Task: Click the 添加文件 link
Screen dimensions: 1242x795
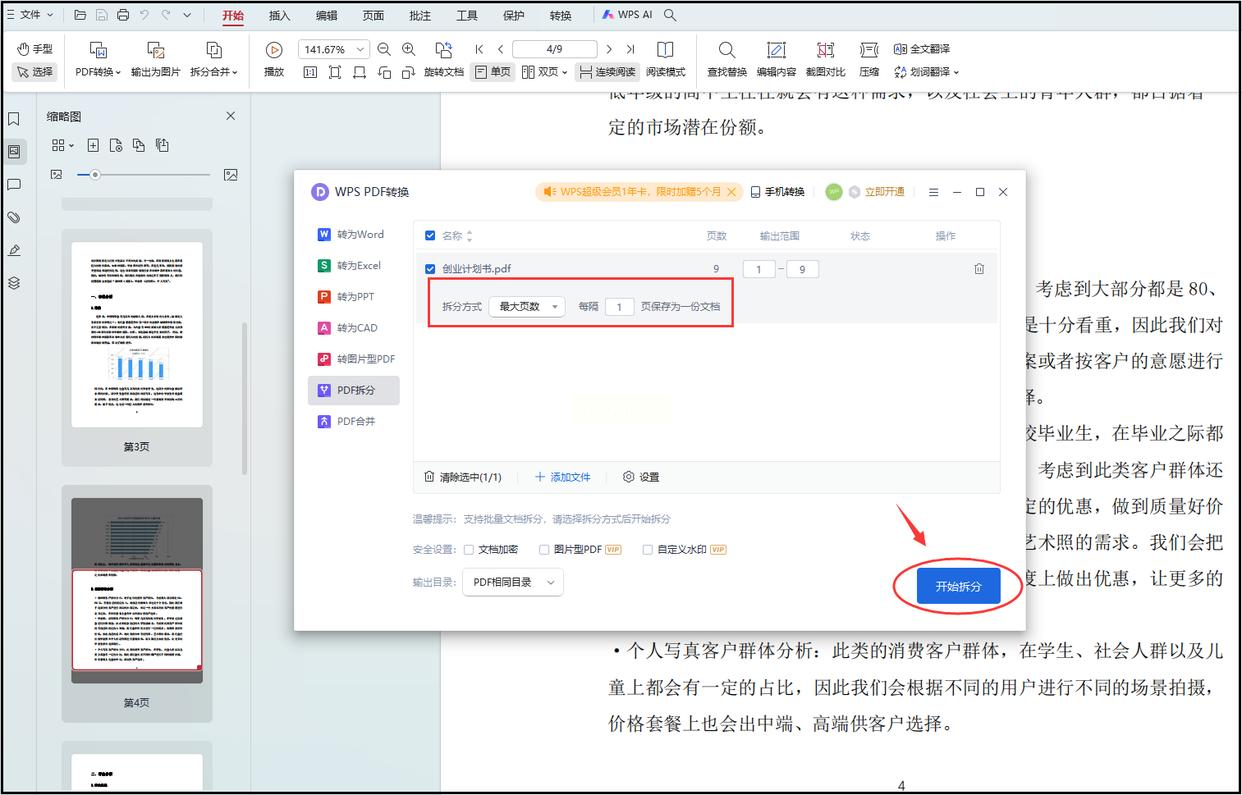Action: pos(563,477)
